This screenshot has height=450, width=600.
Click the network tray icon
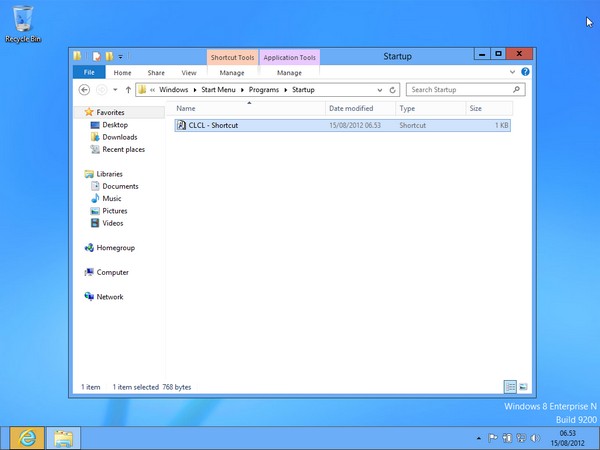(521, 438)
